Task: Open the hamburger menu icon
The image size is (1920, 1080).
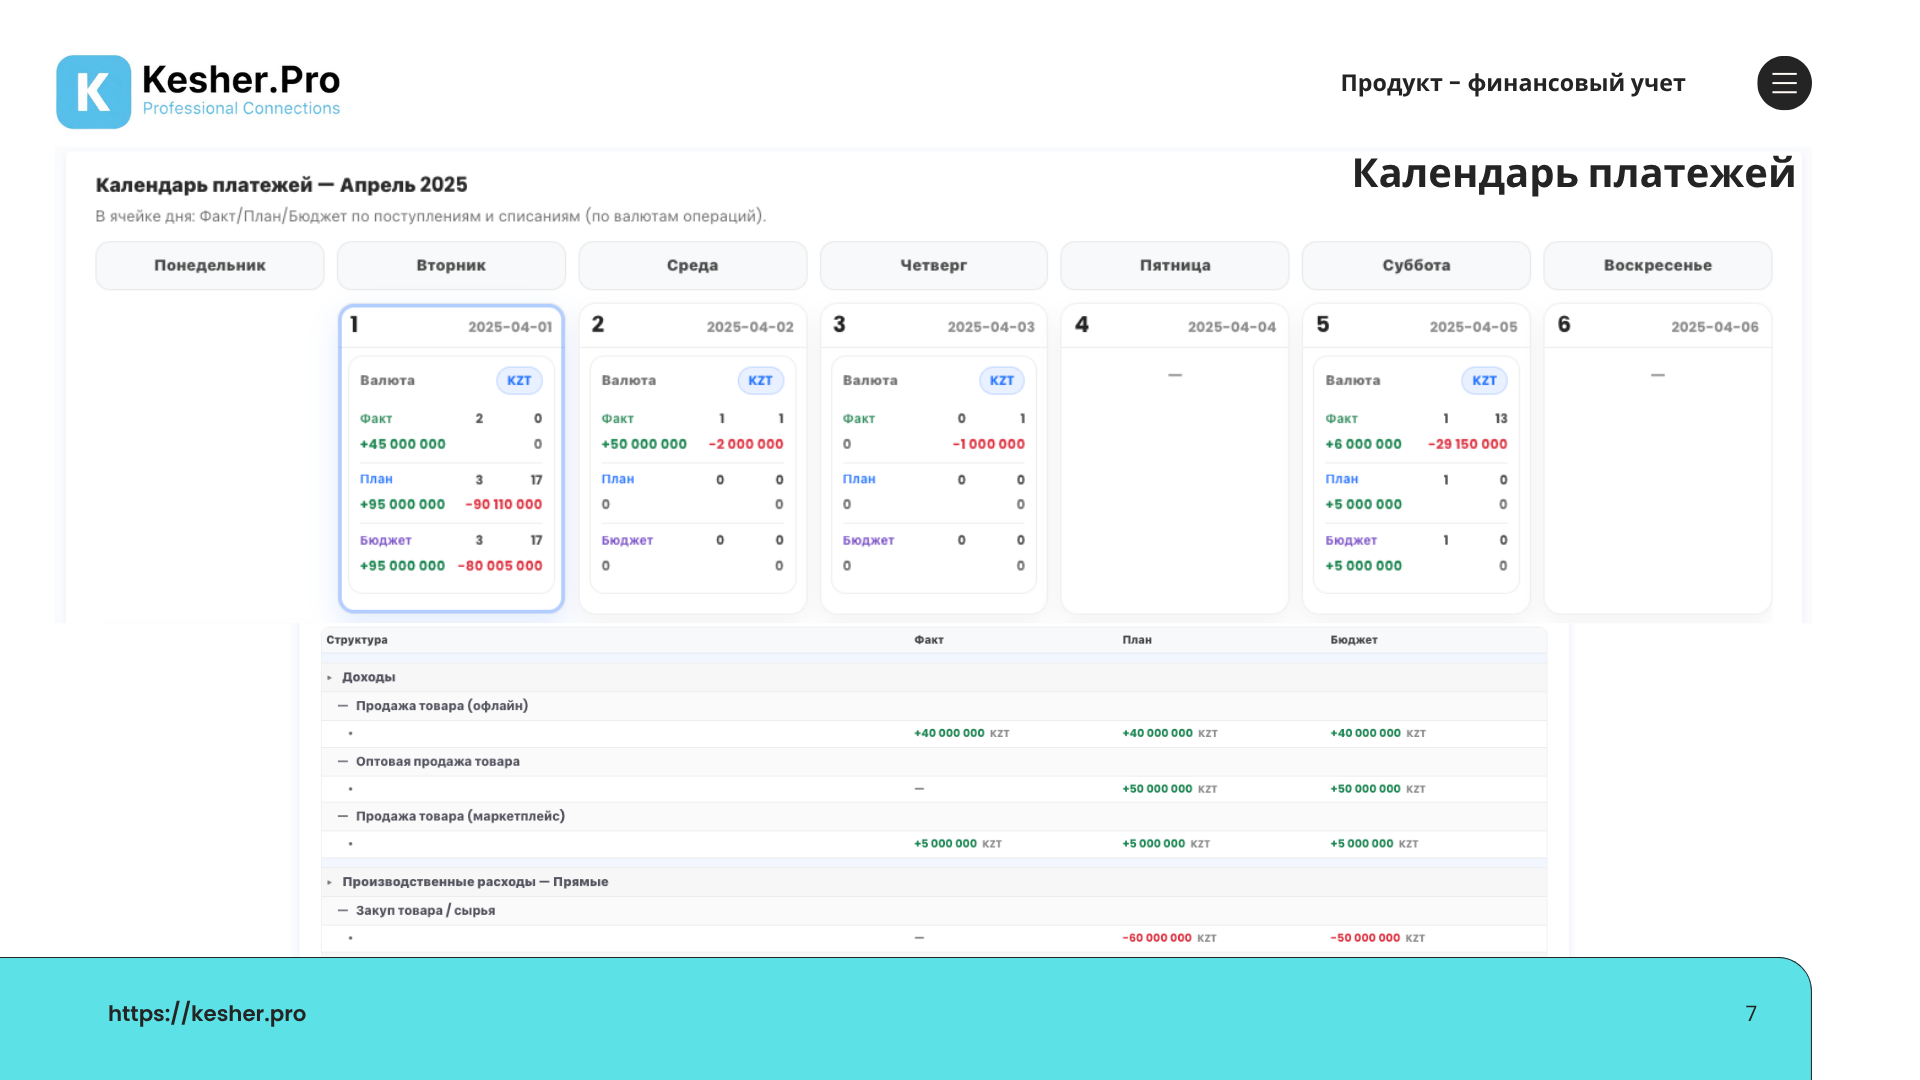Action: coord(1784,83)
